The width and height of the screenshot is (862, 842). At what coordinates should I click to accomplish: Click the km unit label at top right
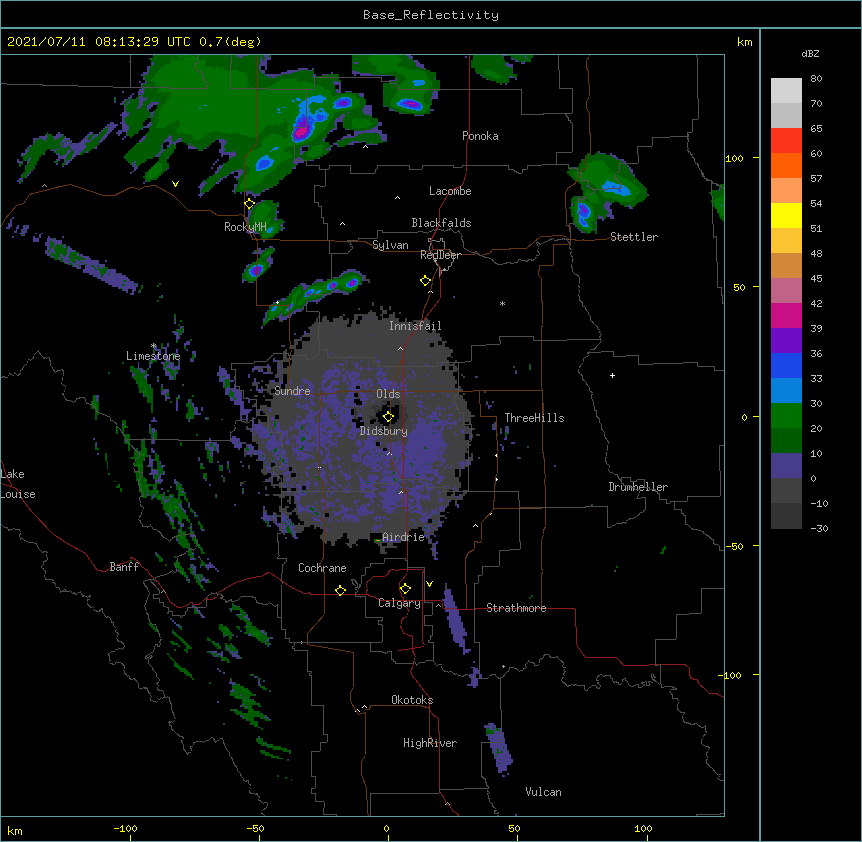click(x=745, y=42)
